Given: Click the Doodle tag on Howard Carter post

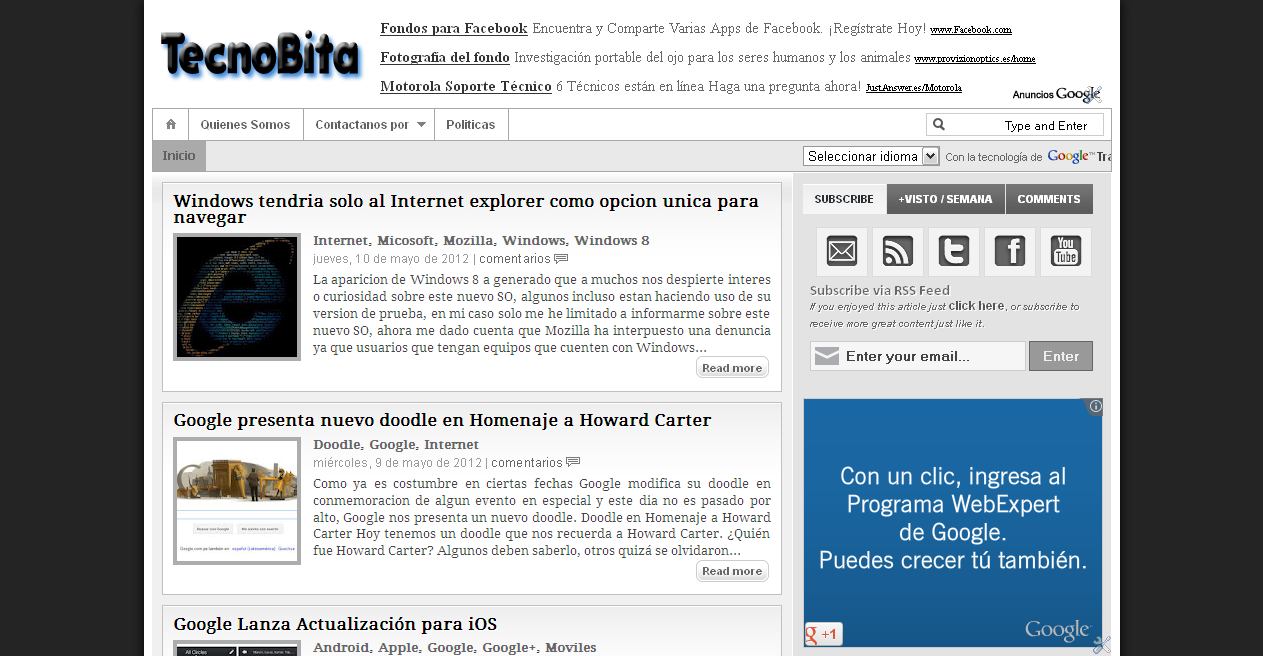Looking at the screenshot, I should pyautogui.click(x=337, y=444).
